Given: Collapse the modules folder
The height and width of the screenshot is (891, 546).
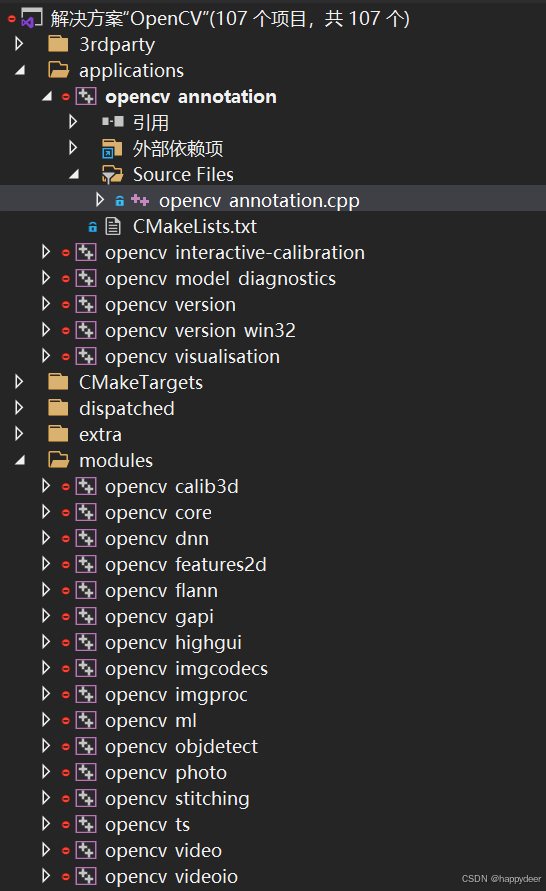Looking at the screenshot, I should point(20,460).
